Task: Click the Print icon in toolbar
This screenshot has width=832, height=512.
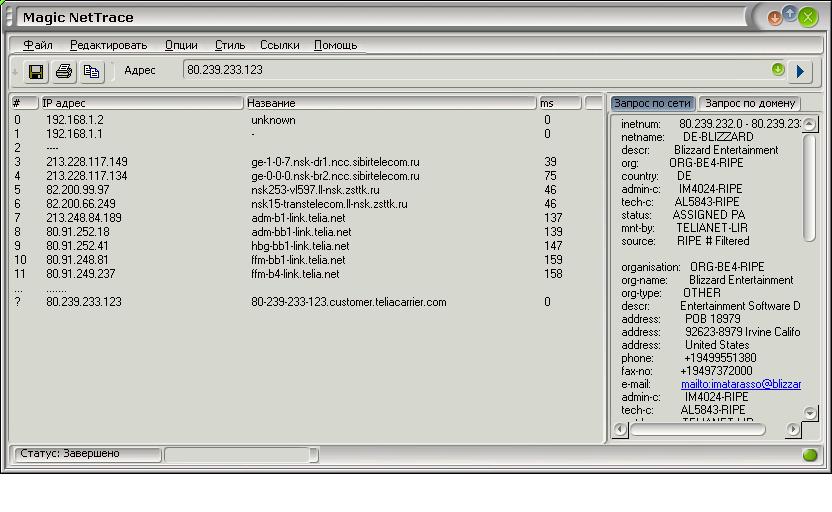Action: pyautogui.click(x=64, y=71)
